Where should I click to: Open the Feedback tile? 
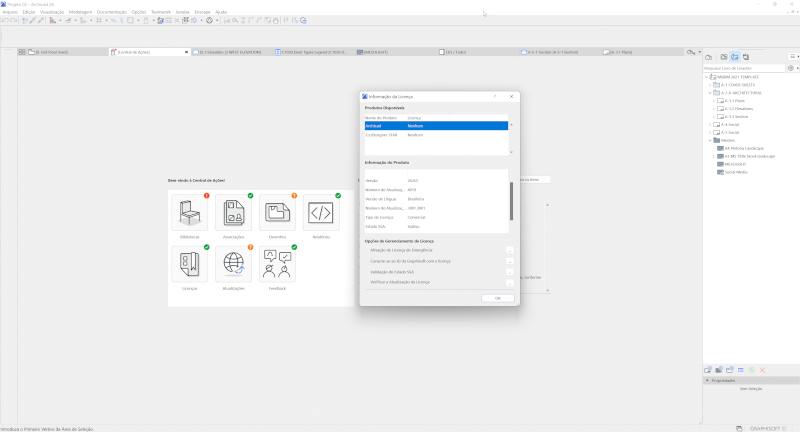coord(277,264)
